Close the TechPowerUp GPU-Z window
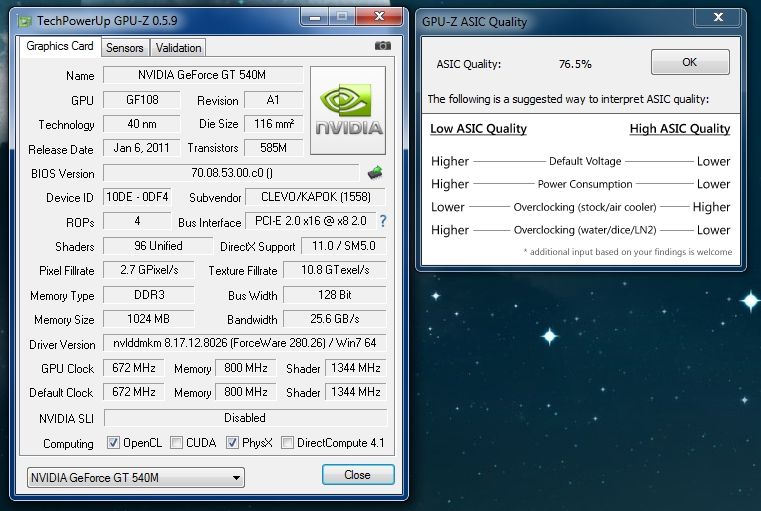 (x=379, y=16)
